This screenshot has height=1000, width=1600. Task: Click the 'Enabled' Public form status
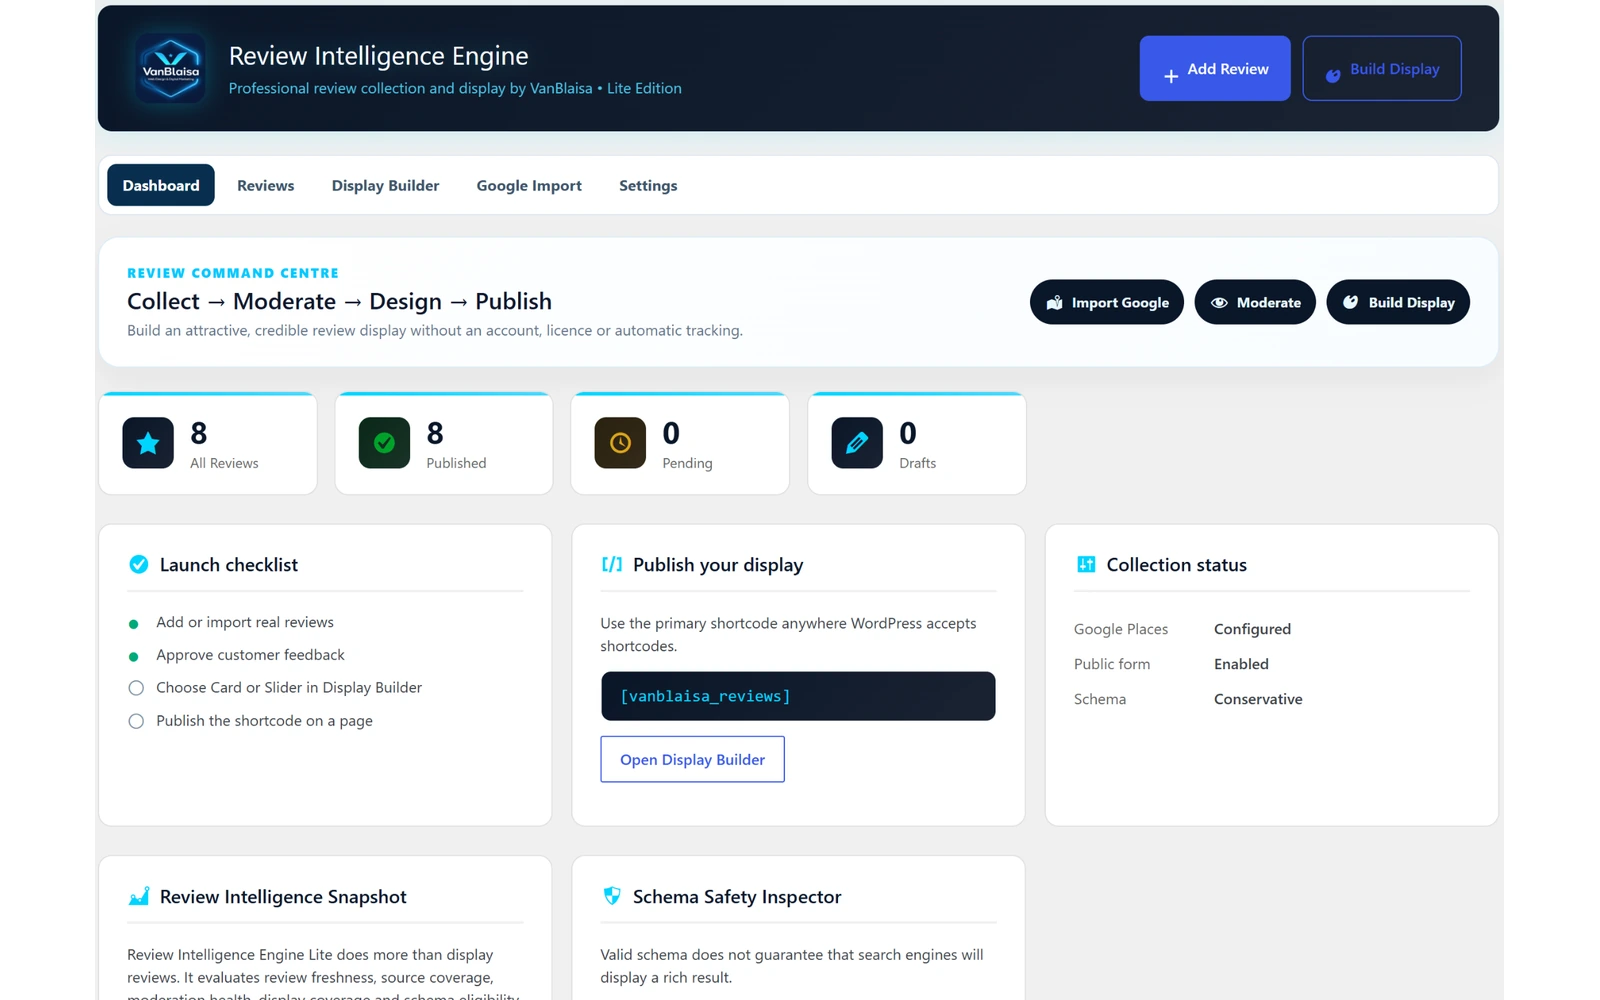tap(1241, 664)
